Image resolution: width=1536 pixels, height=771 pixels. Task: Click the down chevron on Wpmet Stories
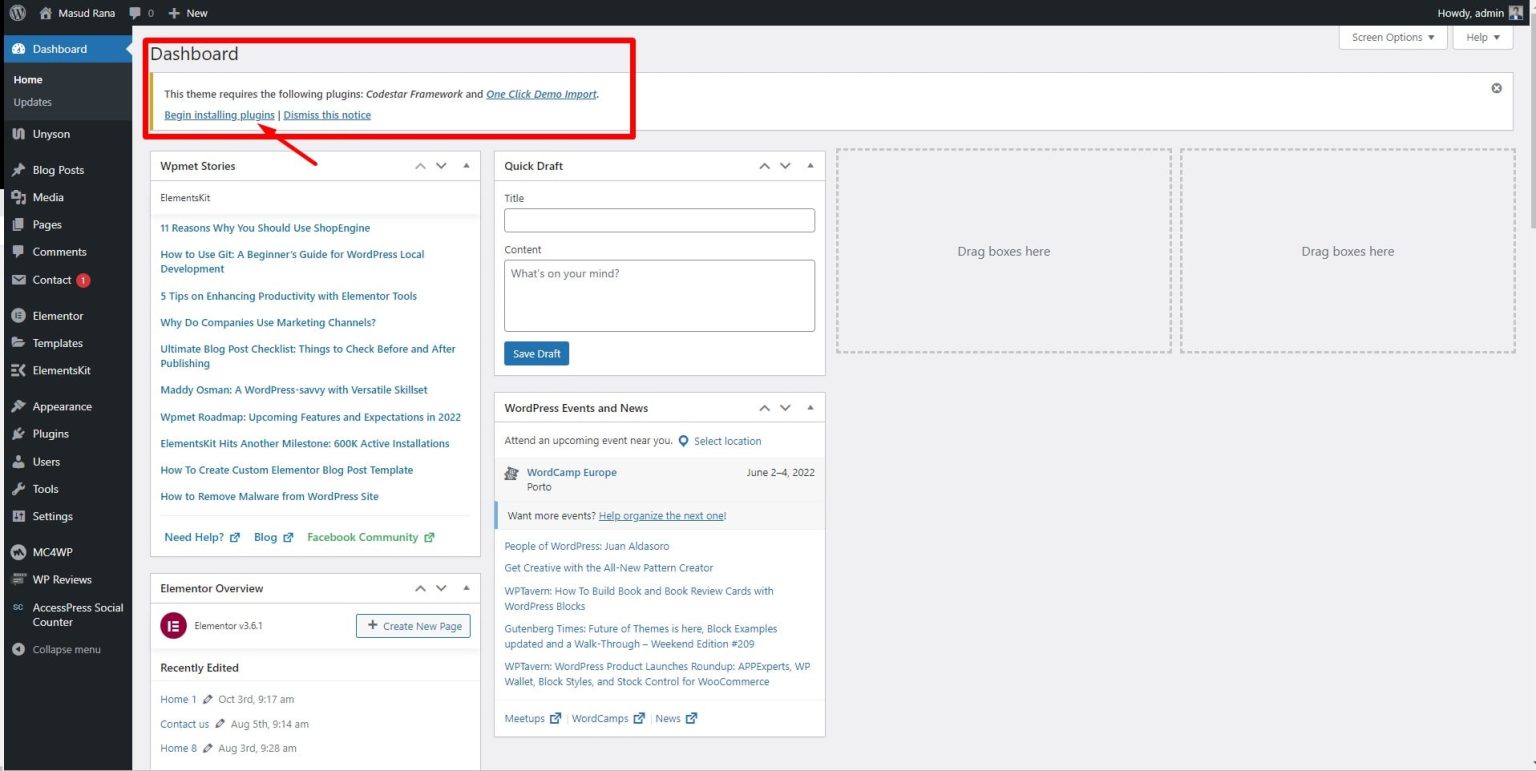pyautogui.click(x=440, y=165)
